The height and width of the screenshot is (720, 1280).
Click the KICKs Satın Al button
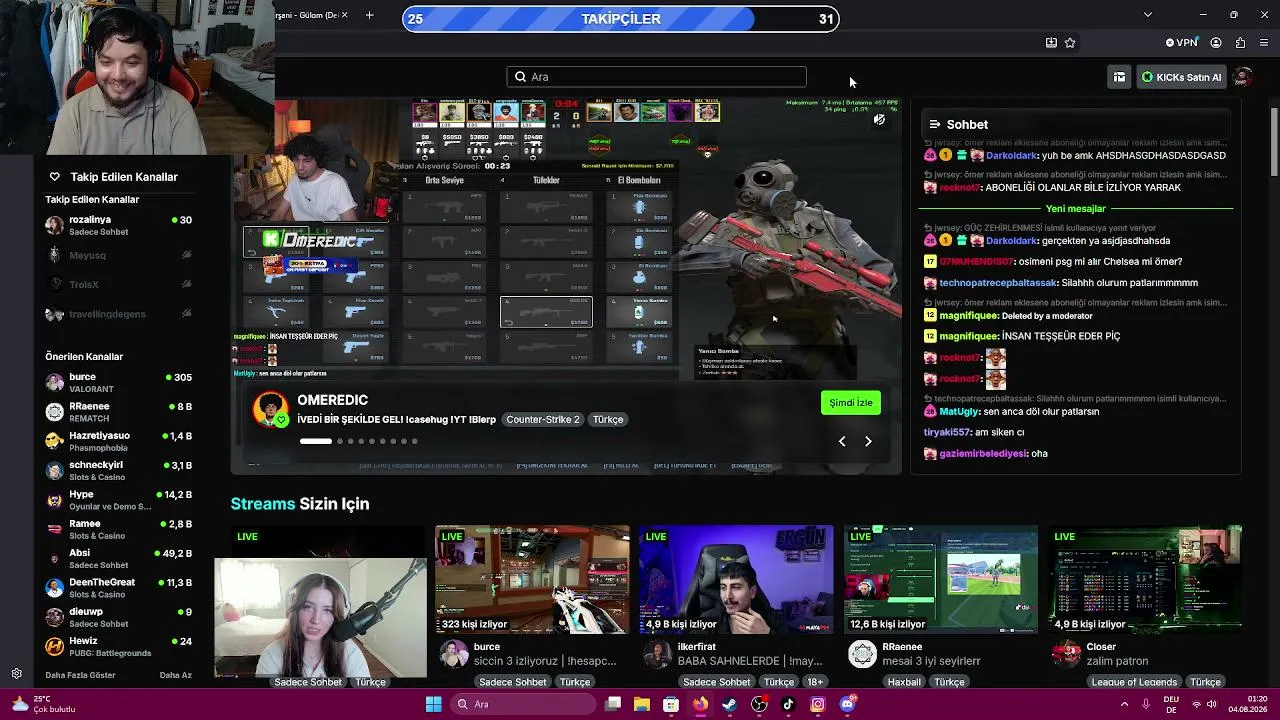1181,77
